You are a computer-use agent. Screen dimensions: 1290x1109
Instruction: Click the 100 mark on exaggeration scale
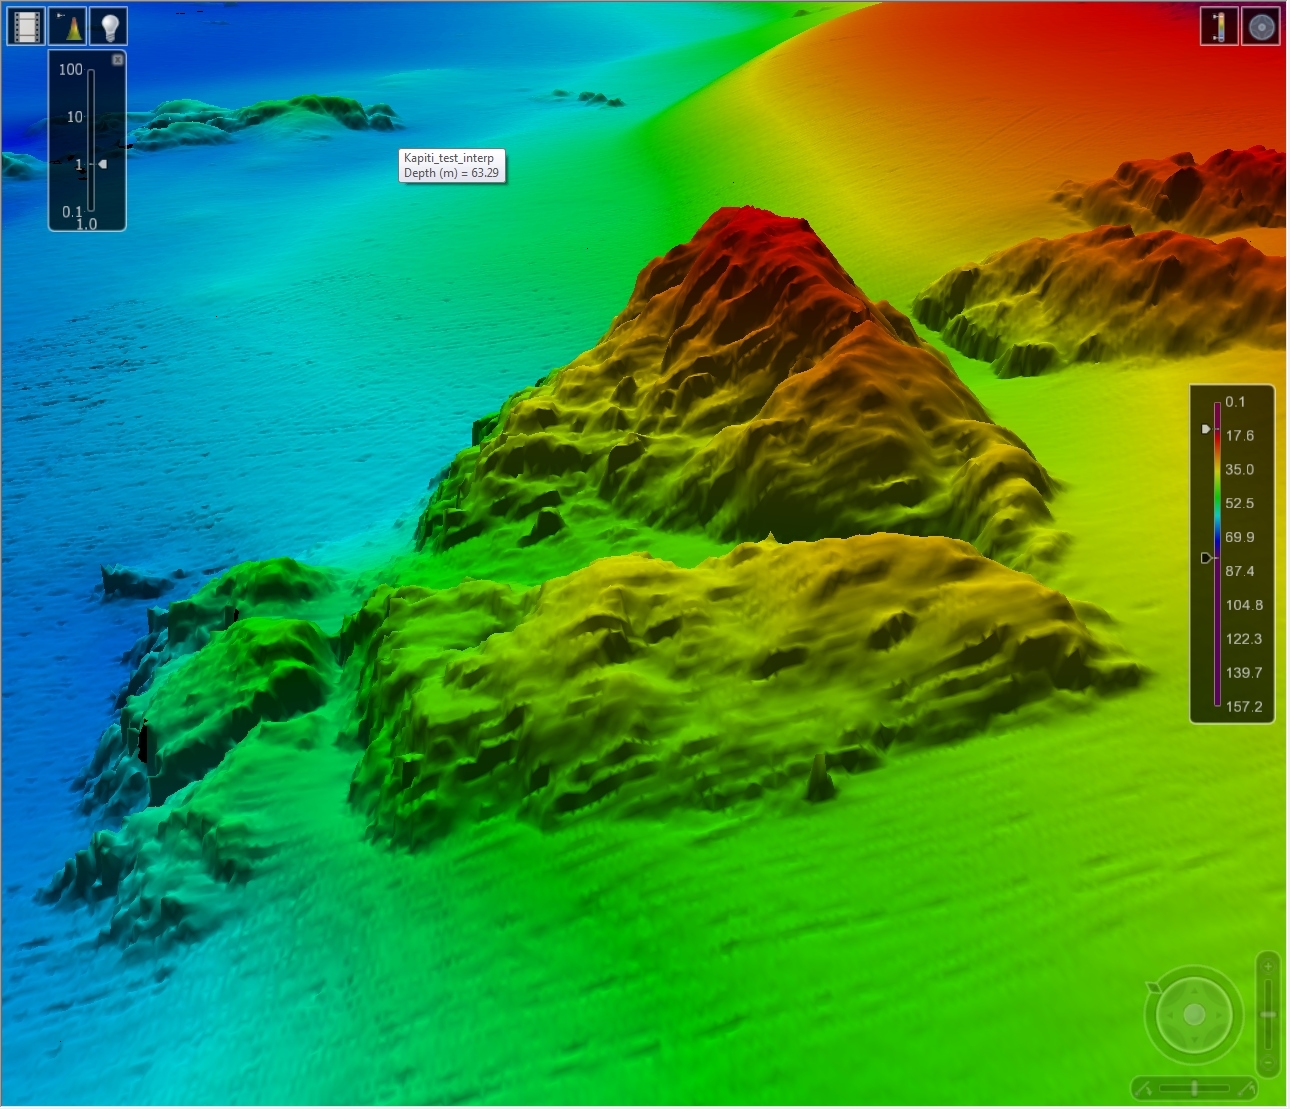[71, 70]
